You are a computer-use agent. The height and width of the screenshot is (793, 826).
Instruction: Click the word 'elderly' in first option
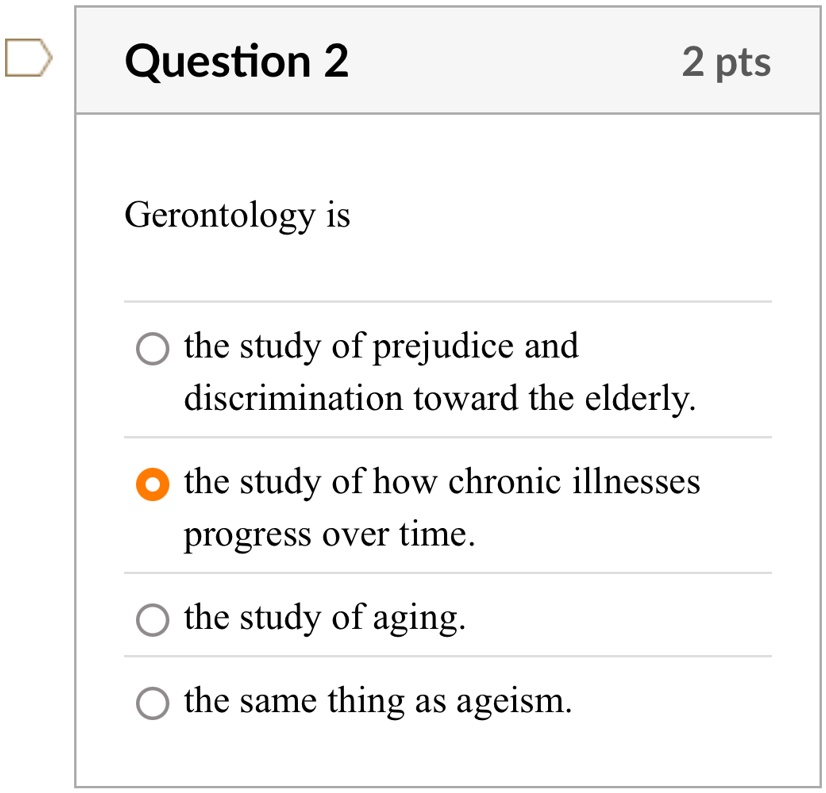tap(636, 399)
